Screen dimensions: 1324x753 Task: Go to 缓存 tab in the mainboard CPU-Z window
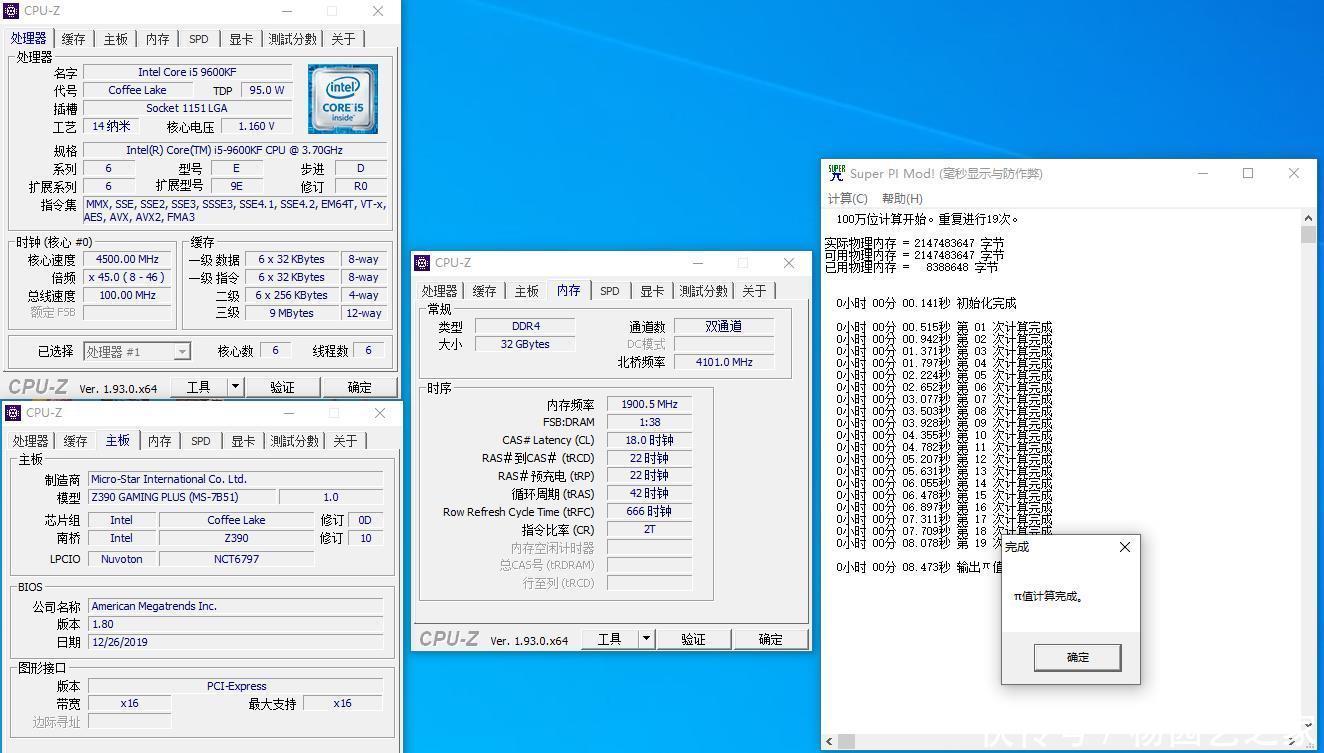point(76,441)
